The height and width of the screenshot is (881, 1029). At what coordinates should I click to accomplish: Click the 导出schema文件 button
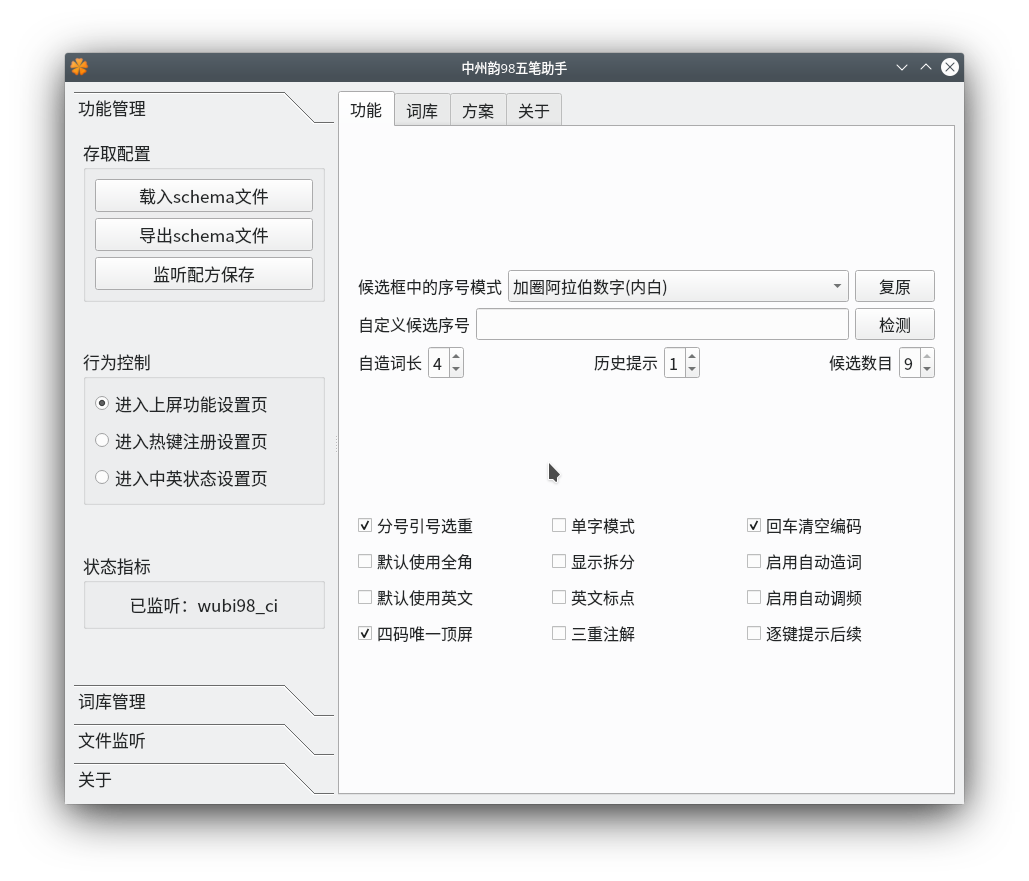[203, 235]
